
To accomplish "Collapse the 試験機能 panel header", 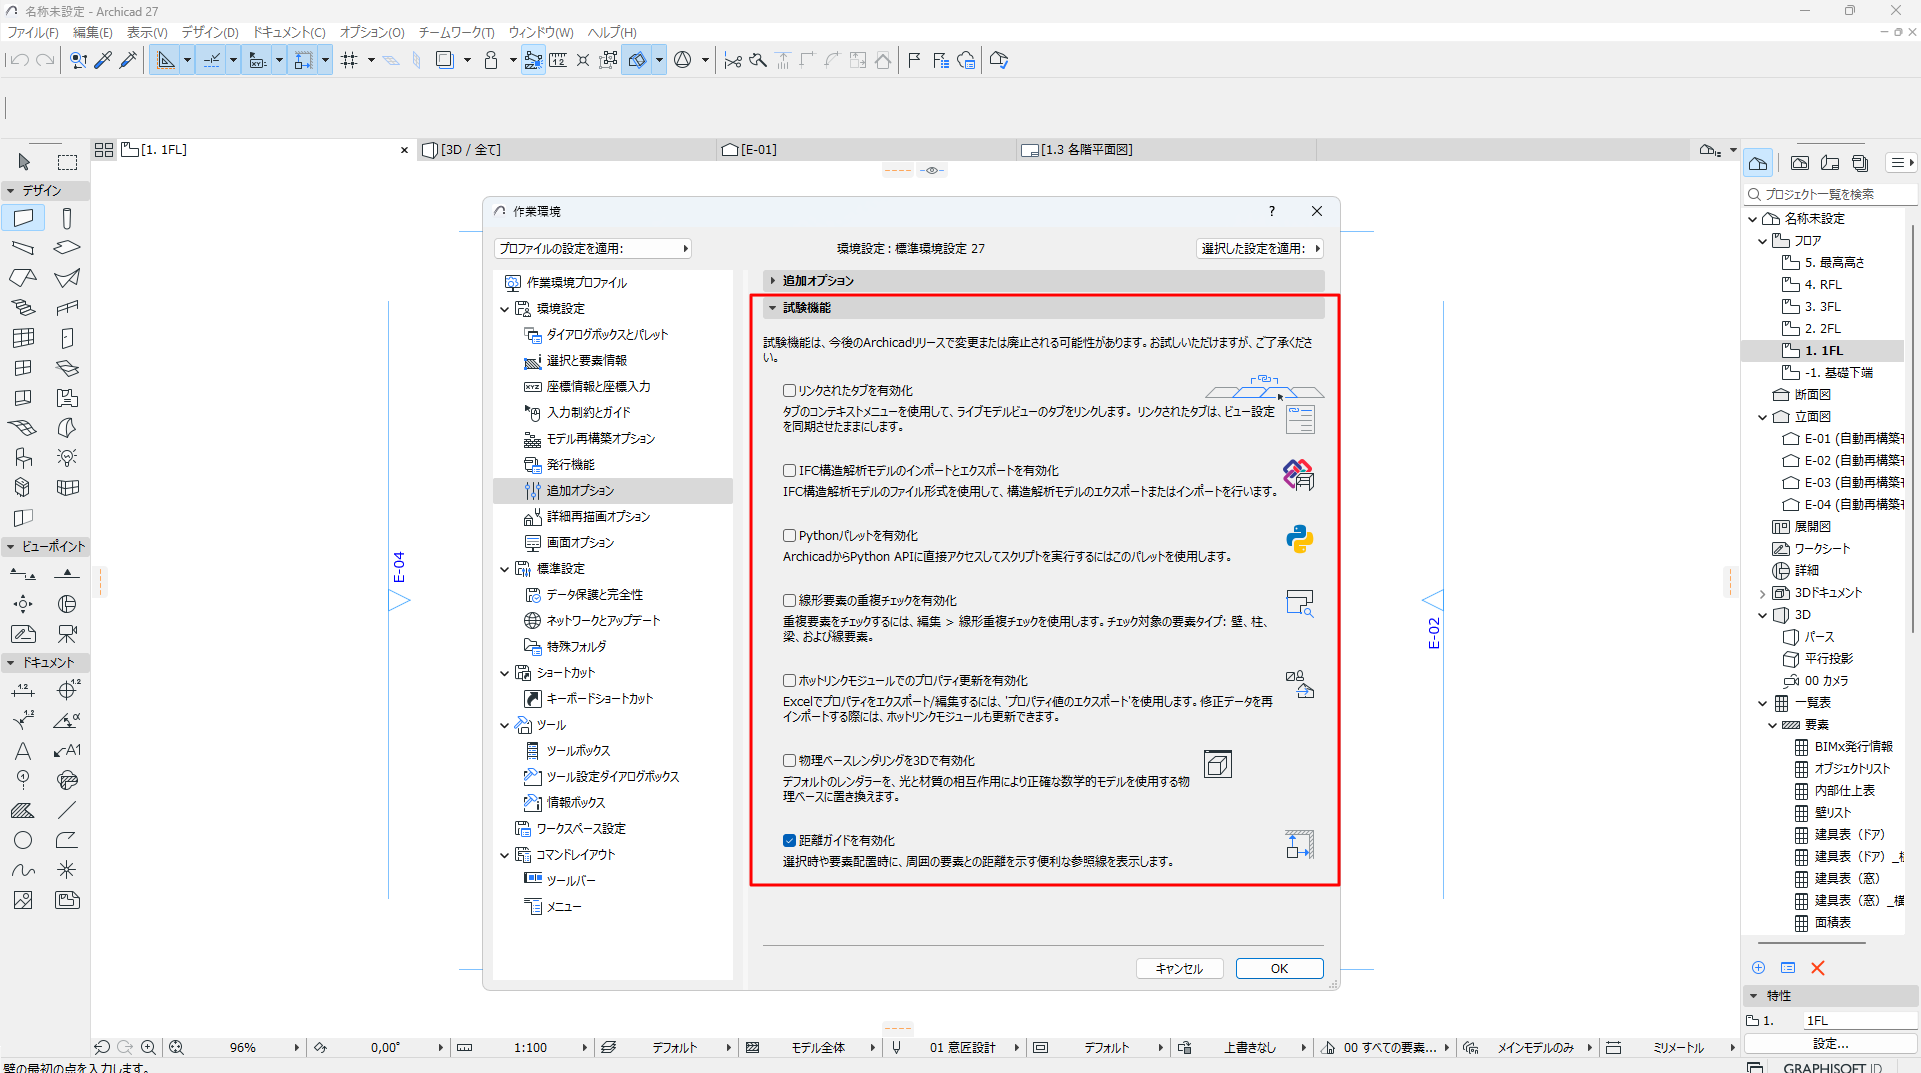I will [x=1044, y=307].
